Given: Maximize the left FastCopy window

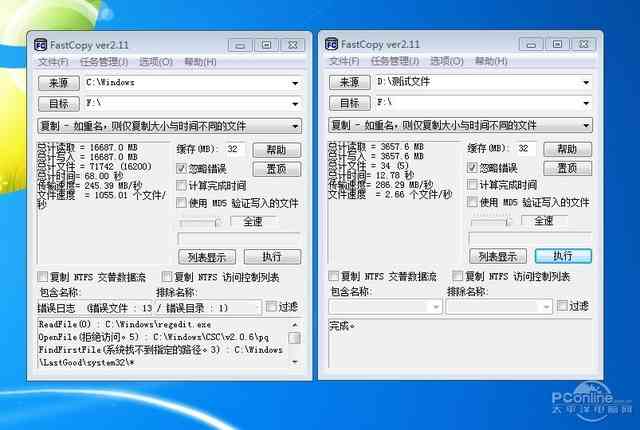Looking at the screenshot, I should 267,45.
